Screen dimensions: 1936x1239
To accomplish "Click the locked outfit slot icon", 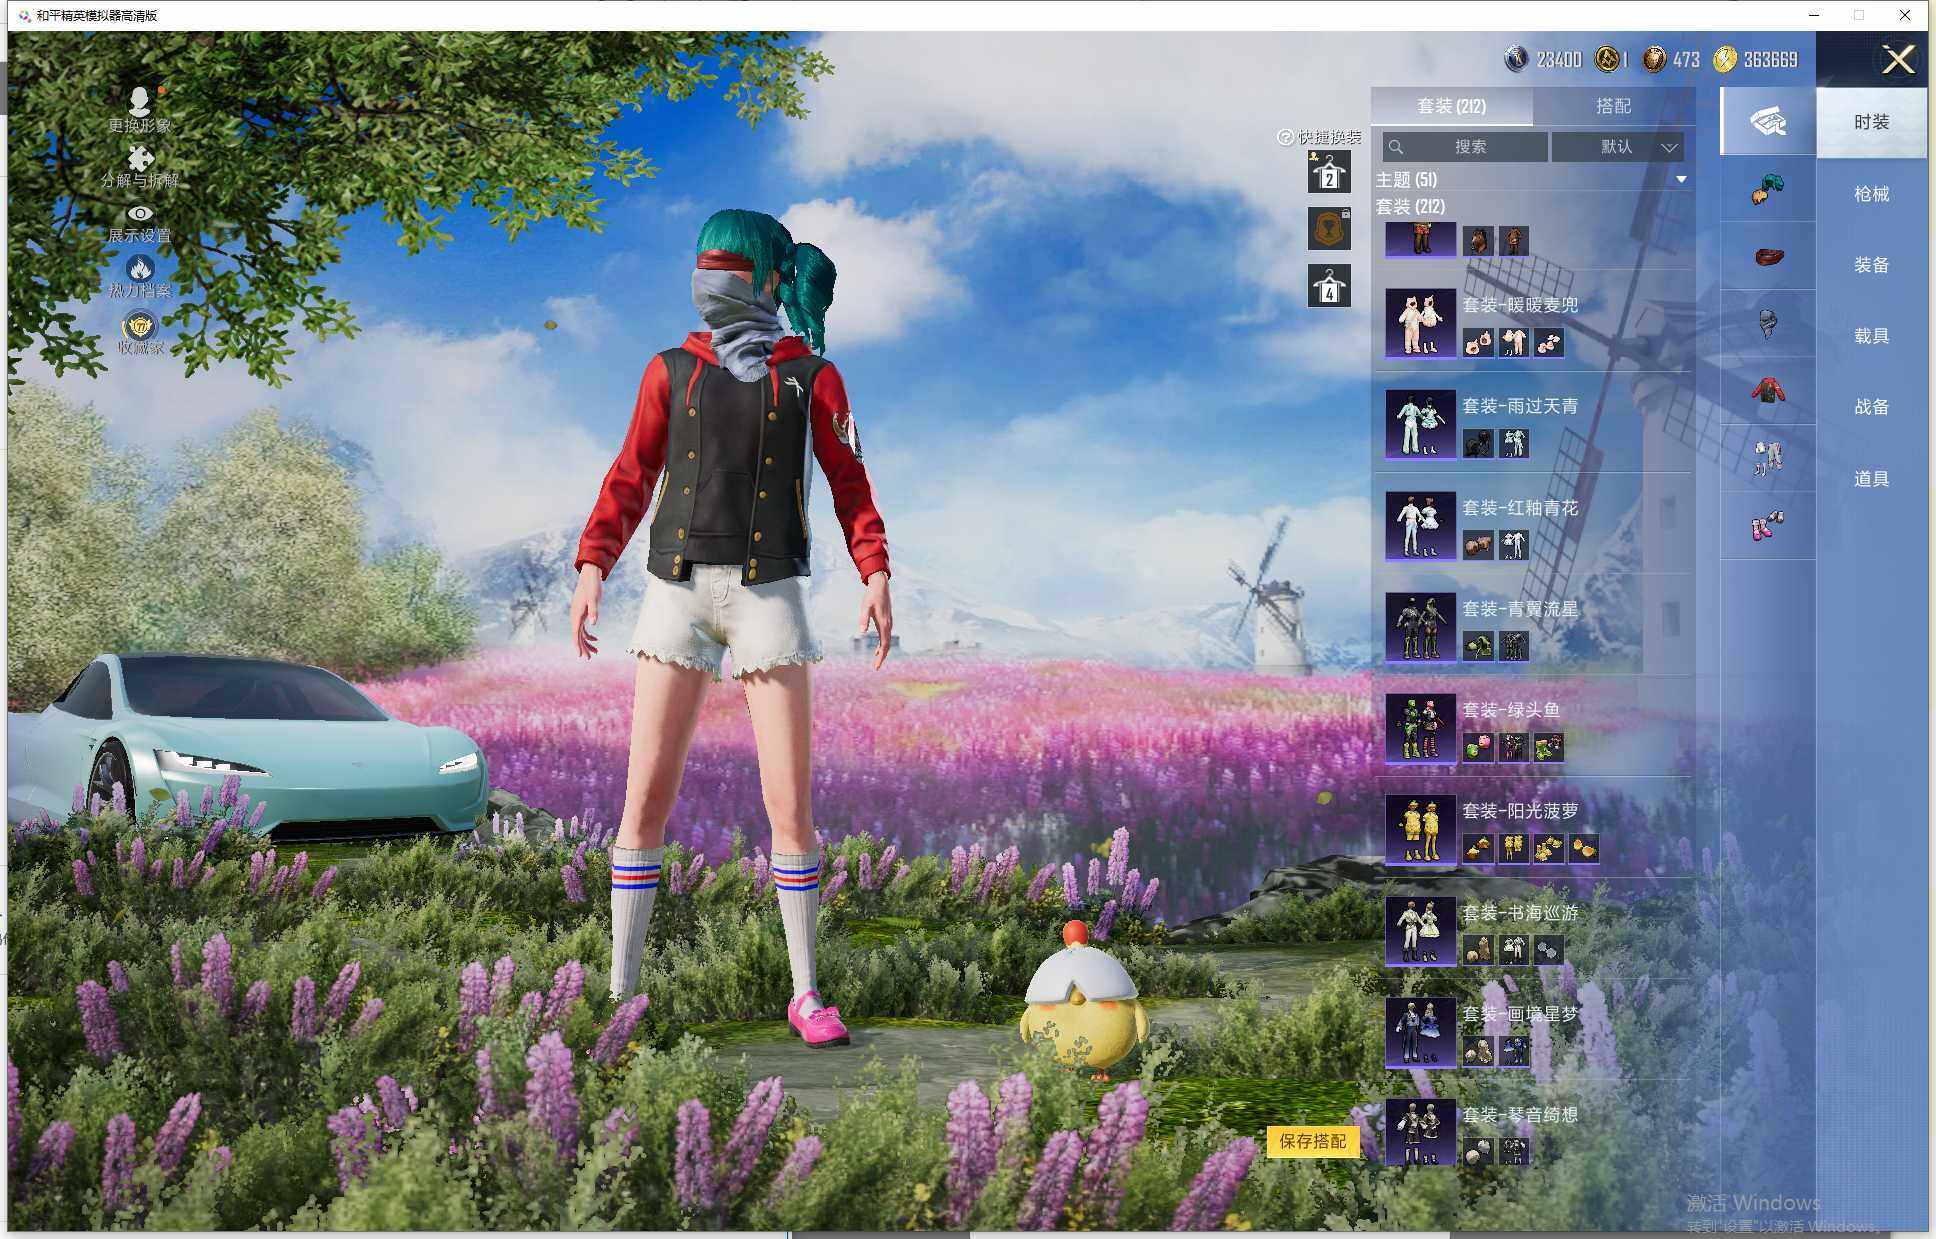I will pos(1329,230).
